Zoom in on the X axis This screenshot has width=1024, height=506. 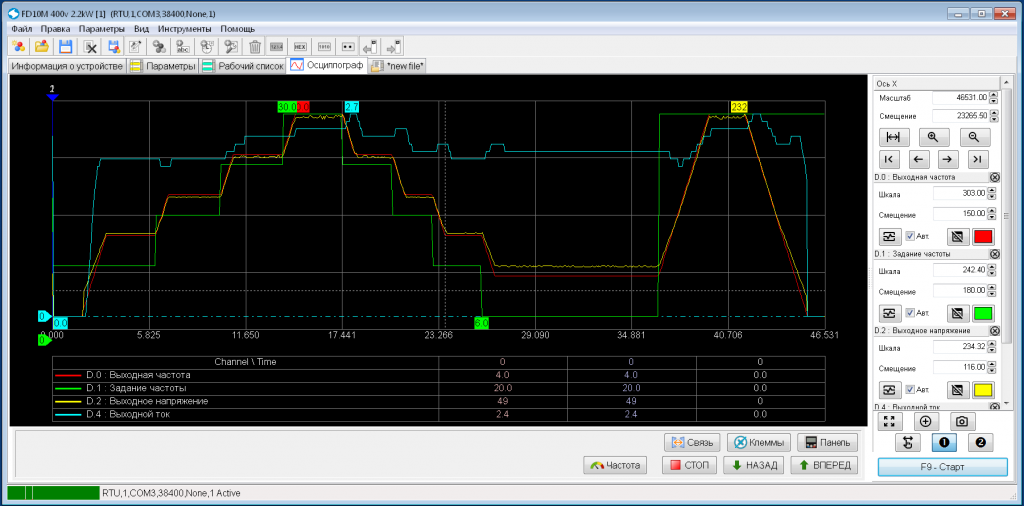934,137
